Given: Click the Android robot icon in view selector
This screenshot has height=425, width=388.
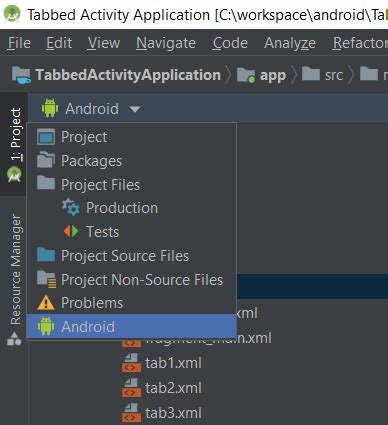Looking at the screenshot, I should 50,108.
